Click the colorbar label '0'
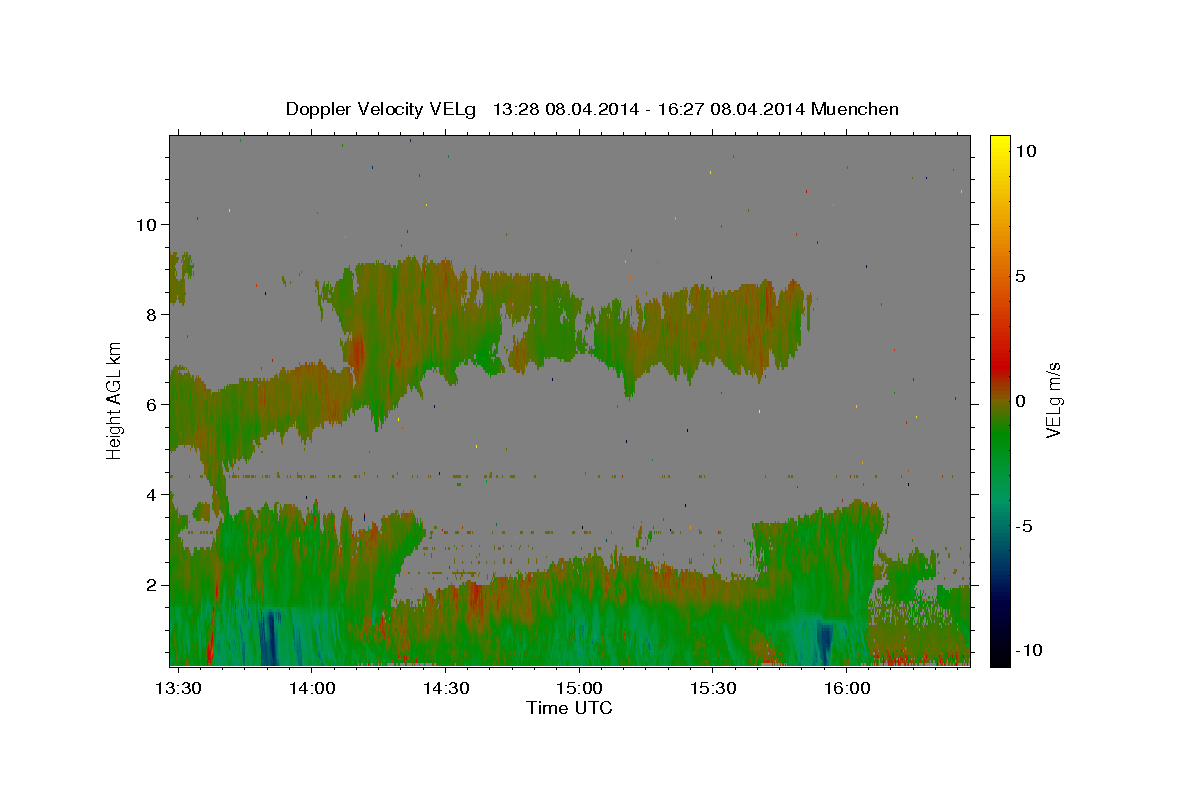 [x=1020, y=401]
